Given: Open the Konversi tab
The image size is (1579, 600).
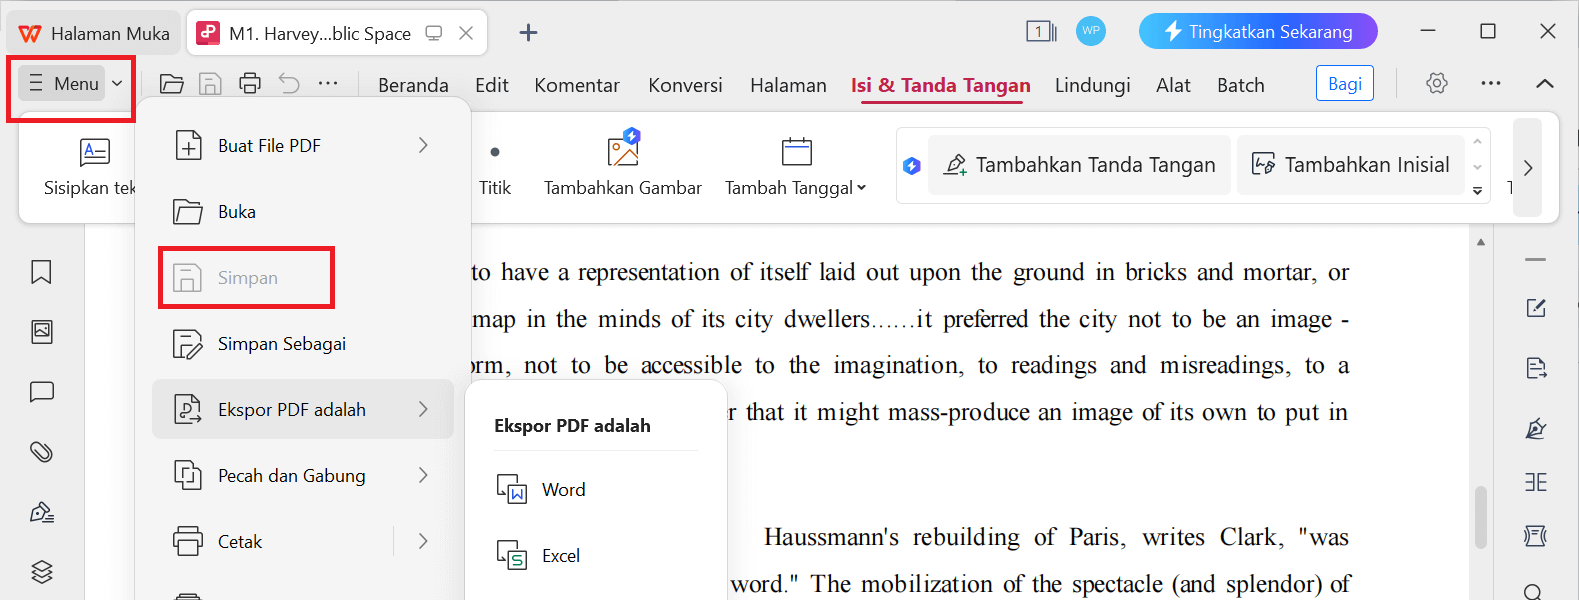Looking at the screenshot, I should tap(685, 85).
